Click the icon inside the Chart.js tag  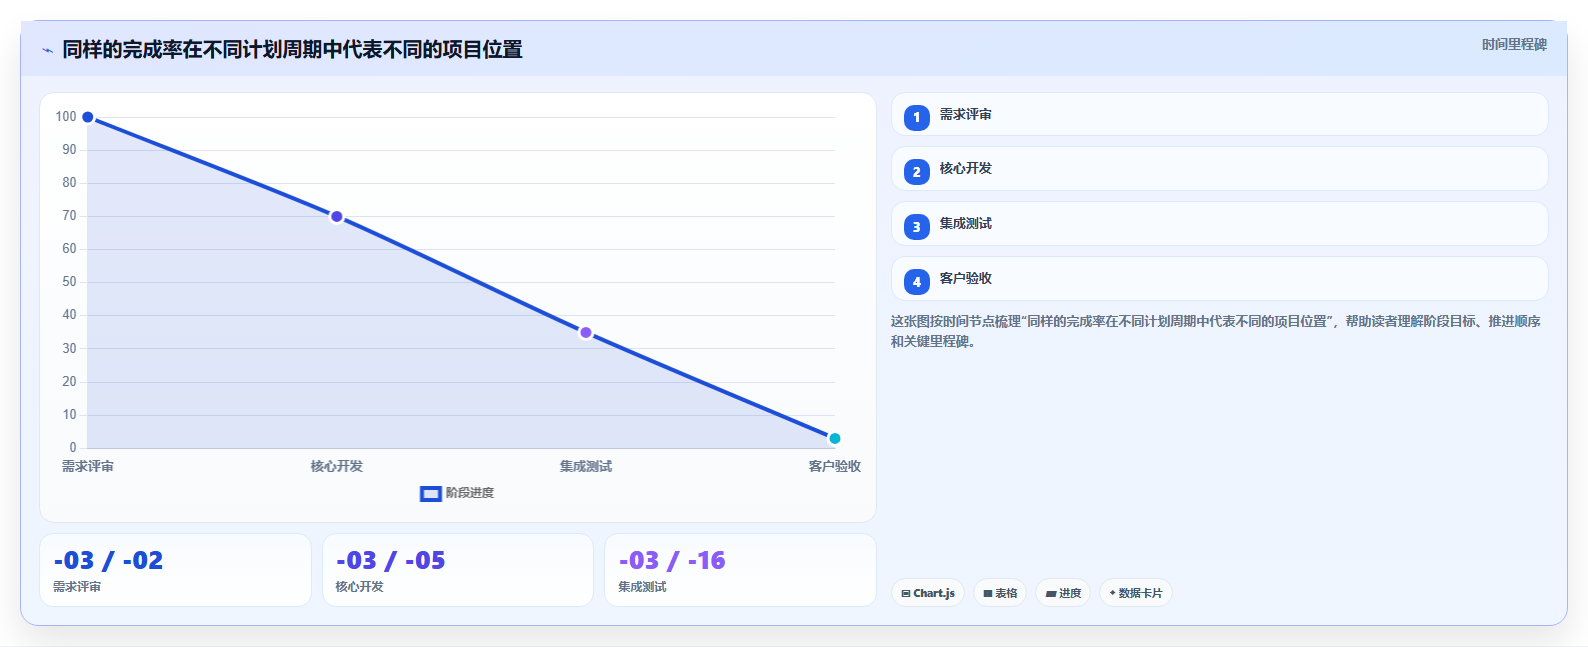[906, 594]
